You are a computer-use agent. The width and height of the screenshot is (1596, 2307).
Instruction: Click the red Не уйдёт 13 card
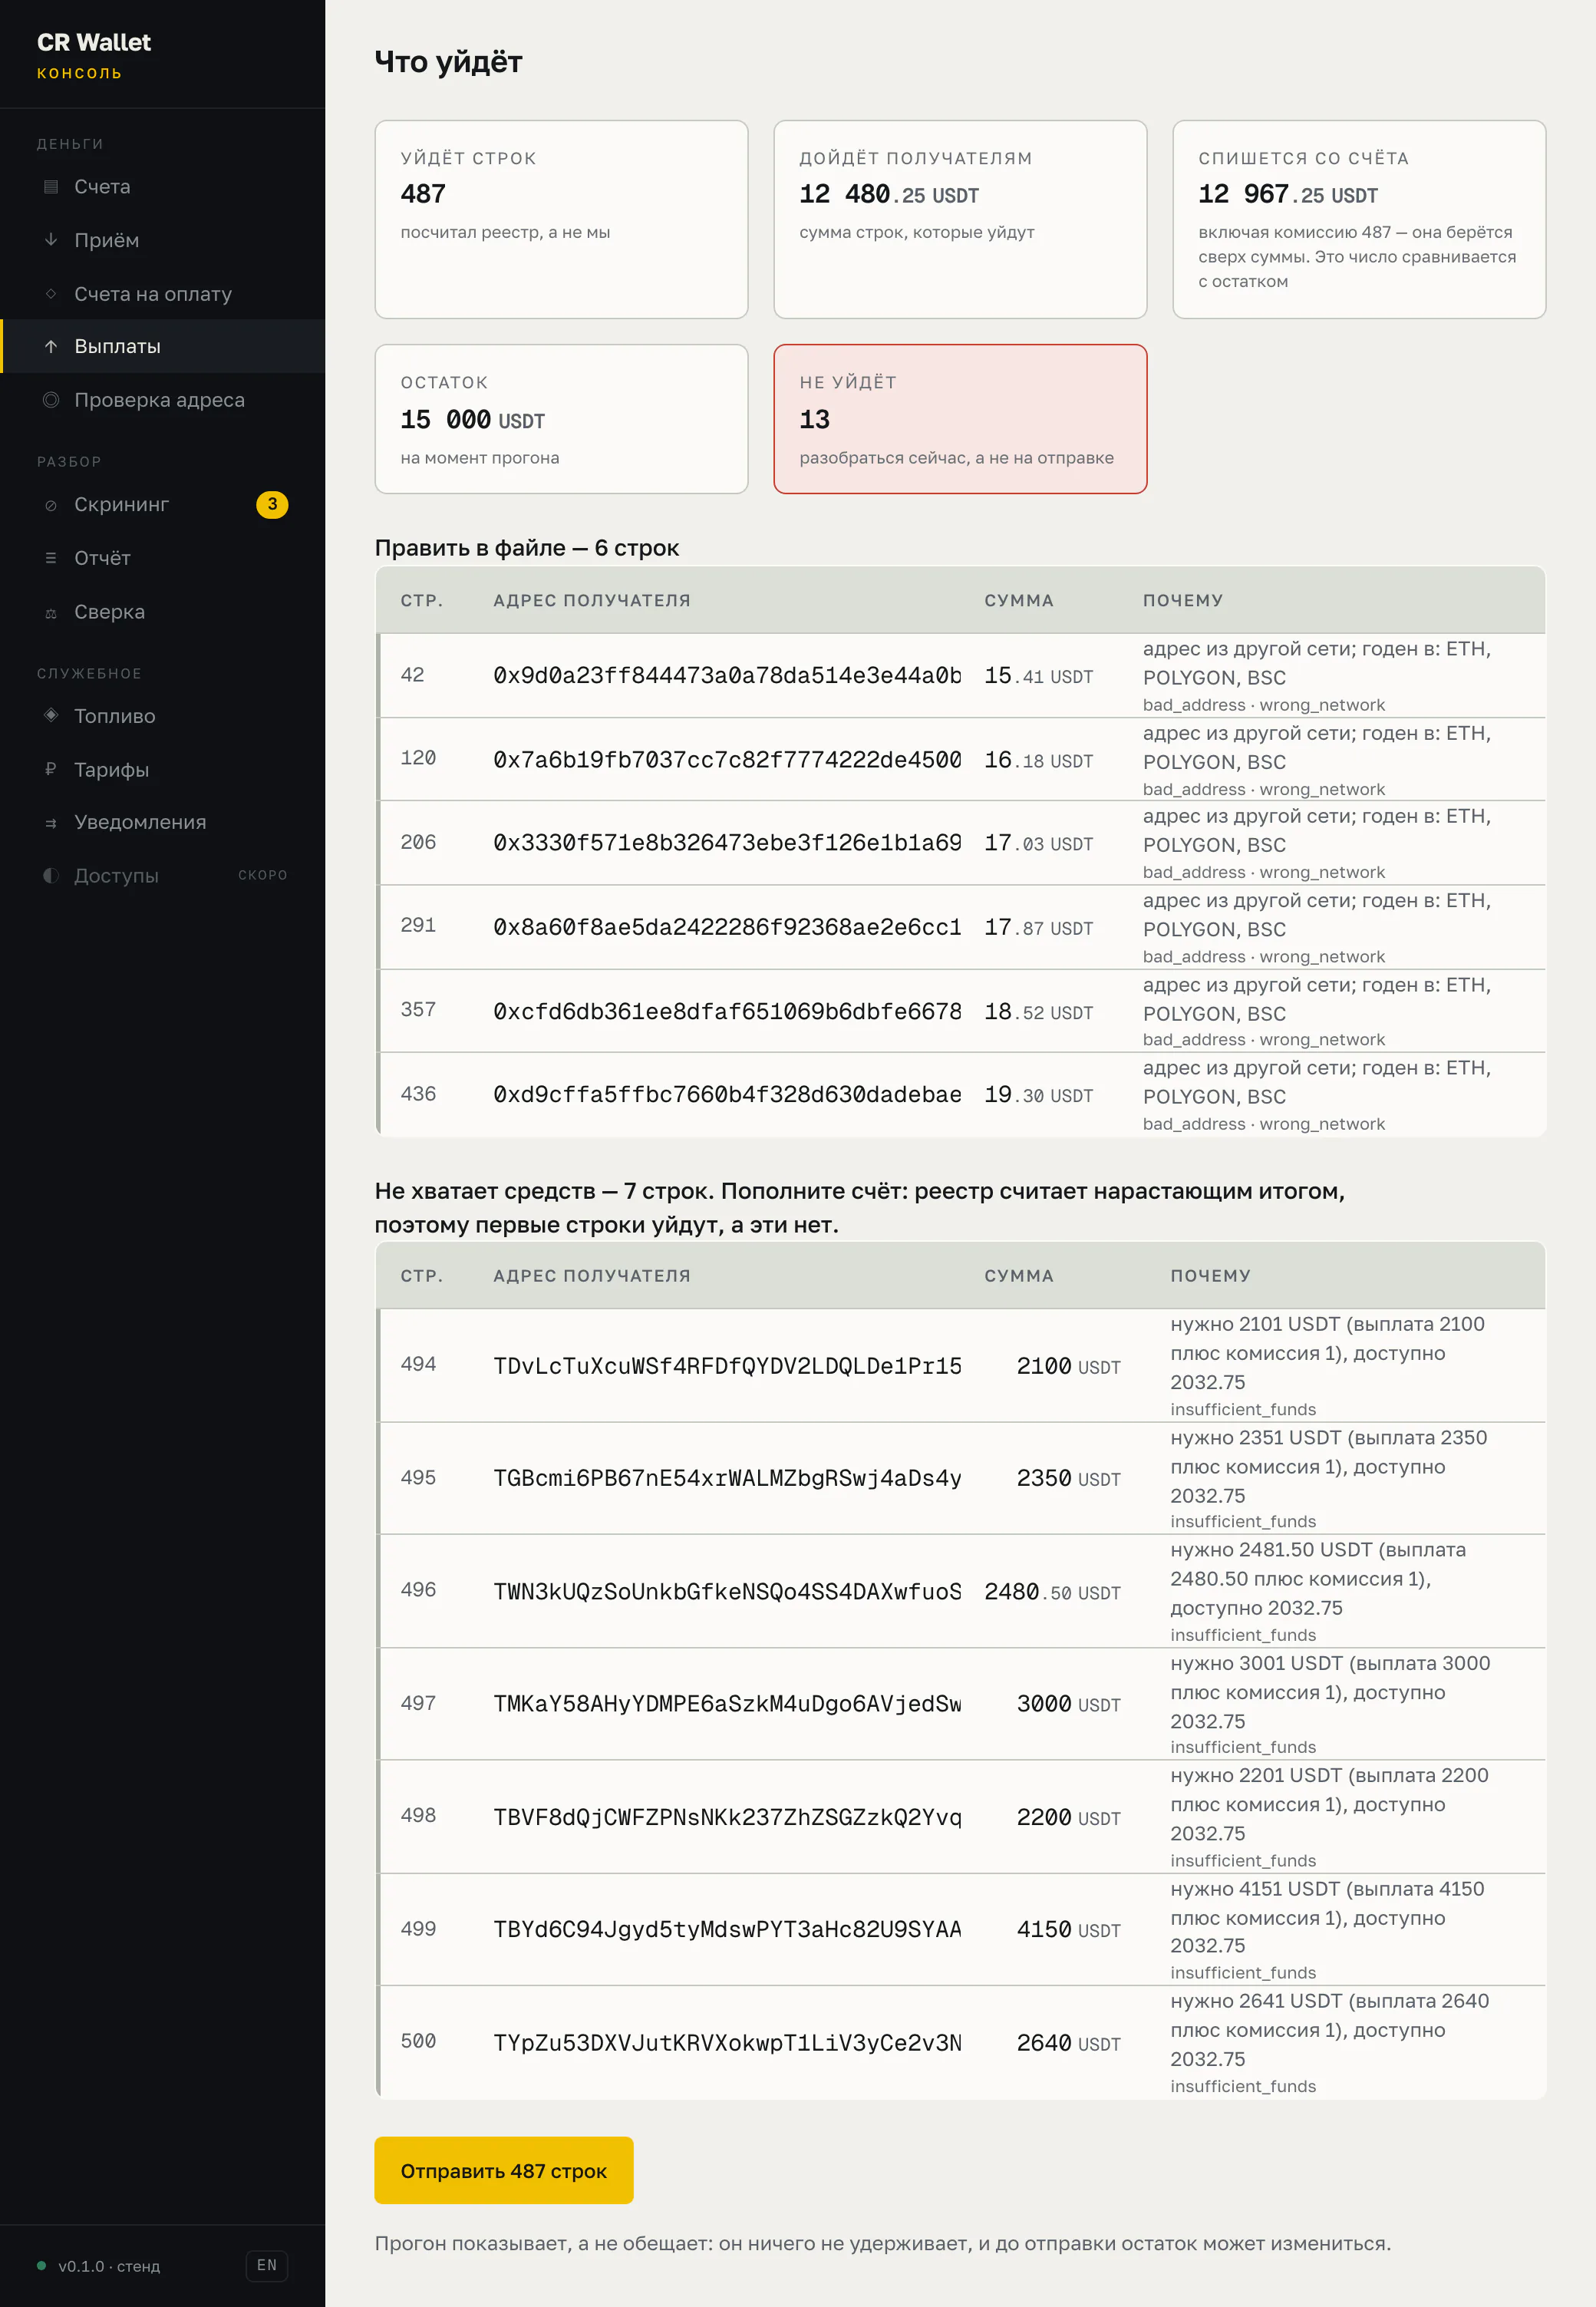[x=960, y=419]
